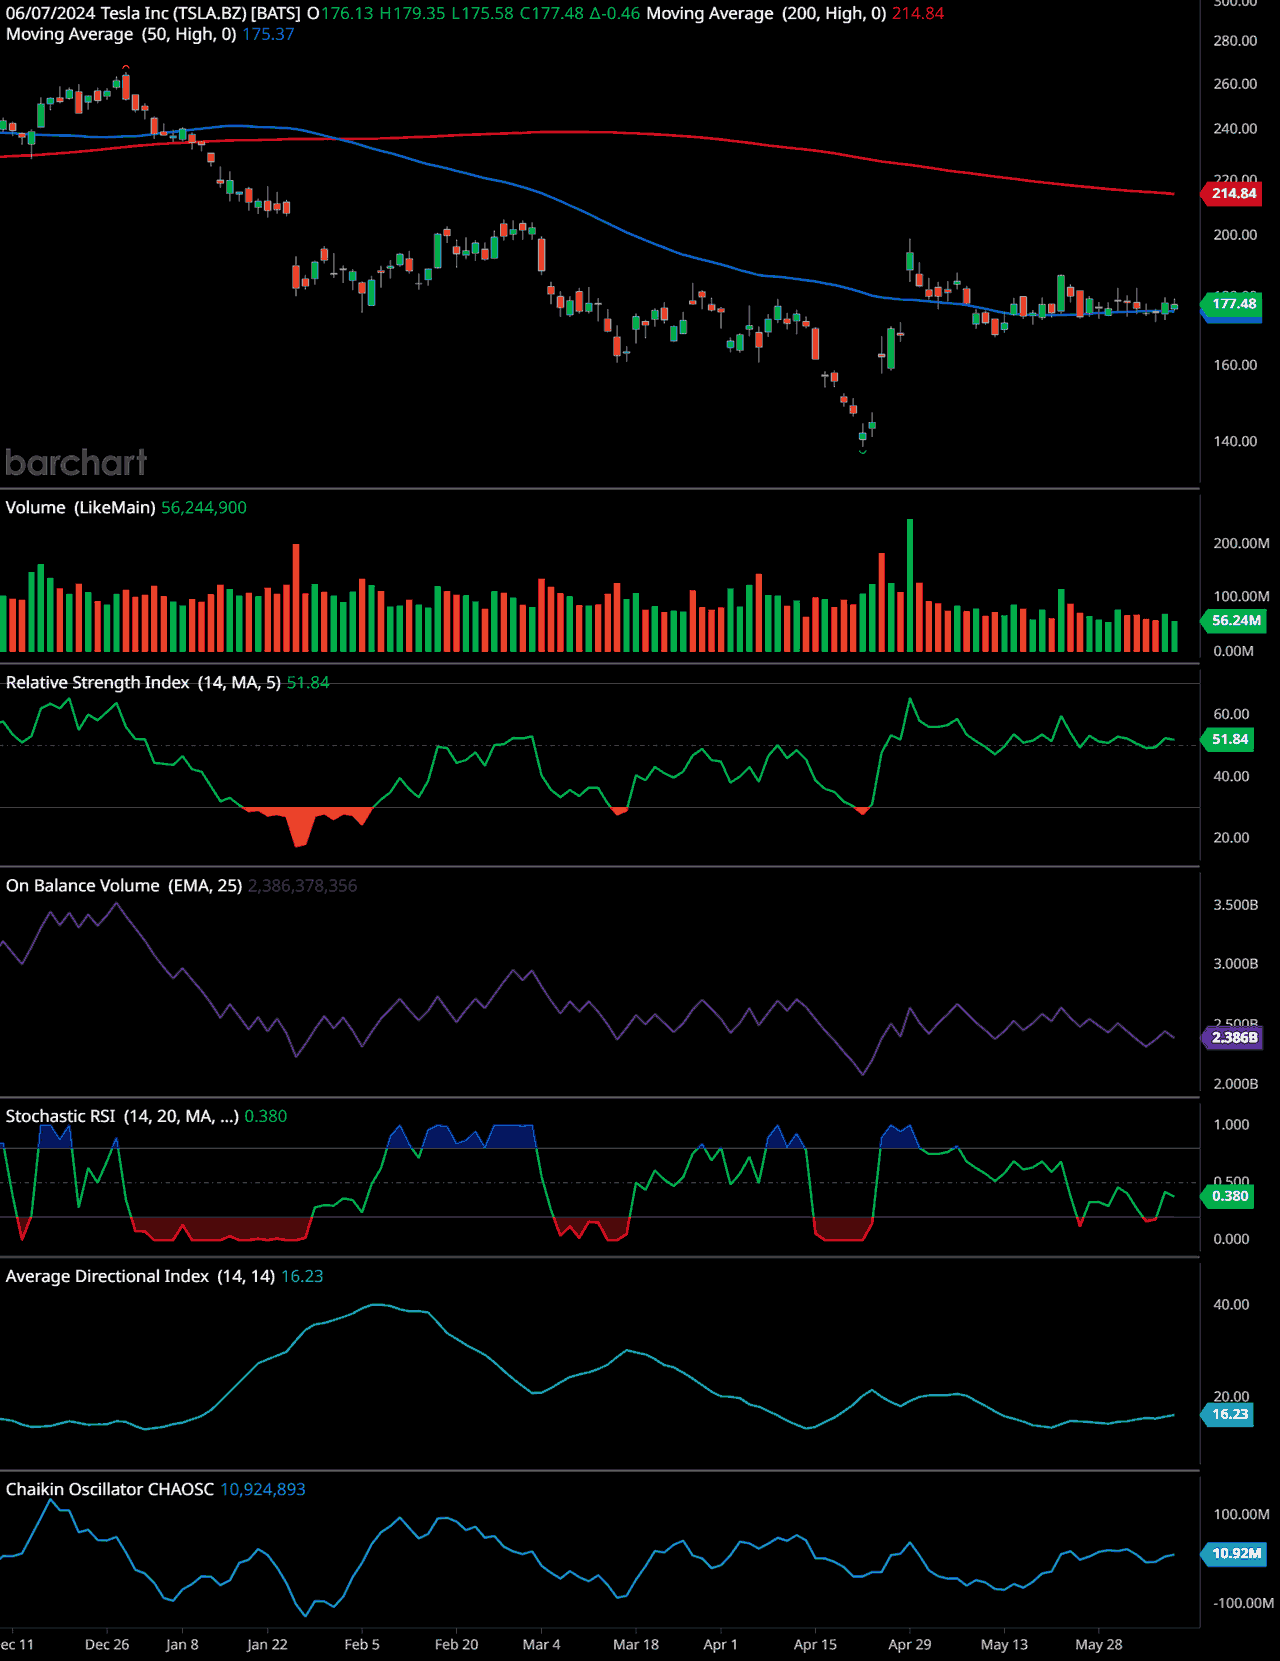Click the -100.00M Chaikin axis label

click(1243, 1603)
